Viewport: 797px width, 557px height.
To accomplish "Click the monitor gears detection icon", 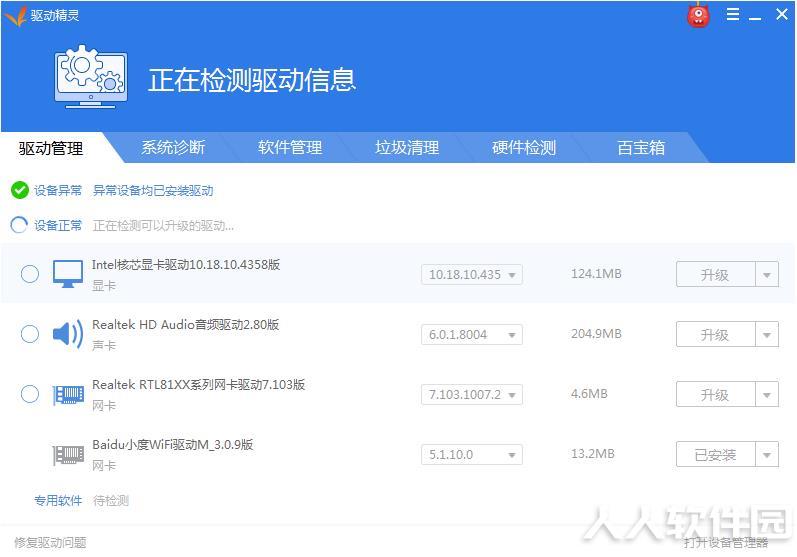I will pyautogui.click(x=91, y=77).
